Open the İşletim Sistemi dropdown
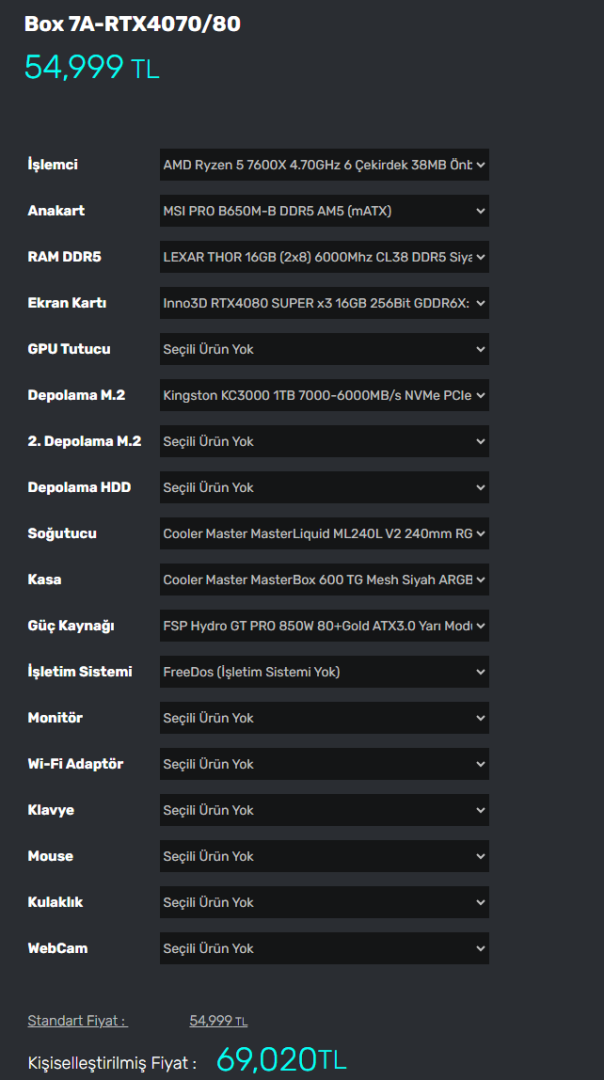 [x=324, y=672]
